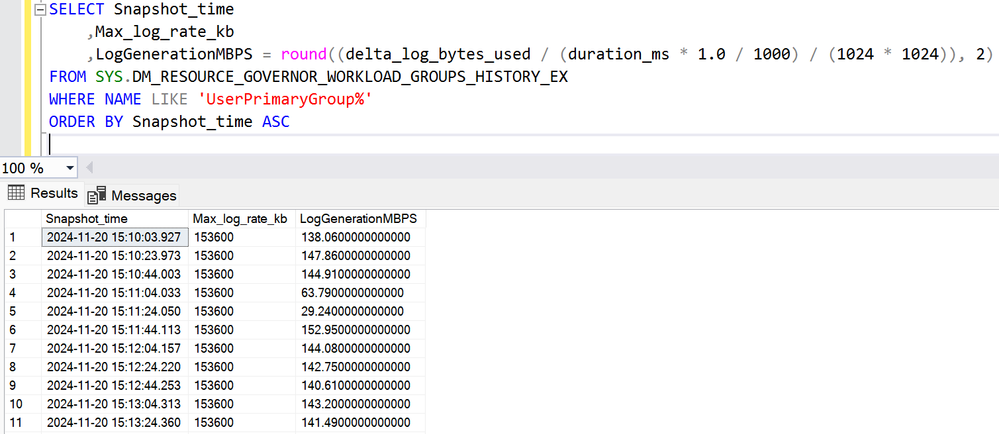
Task: Select the LogGenerationMBPS column header
Action: [360, 219]
